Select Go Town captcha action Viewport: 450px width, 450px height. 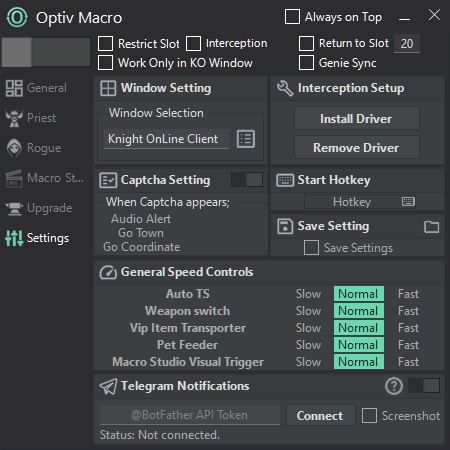pos(141,233)
